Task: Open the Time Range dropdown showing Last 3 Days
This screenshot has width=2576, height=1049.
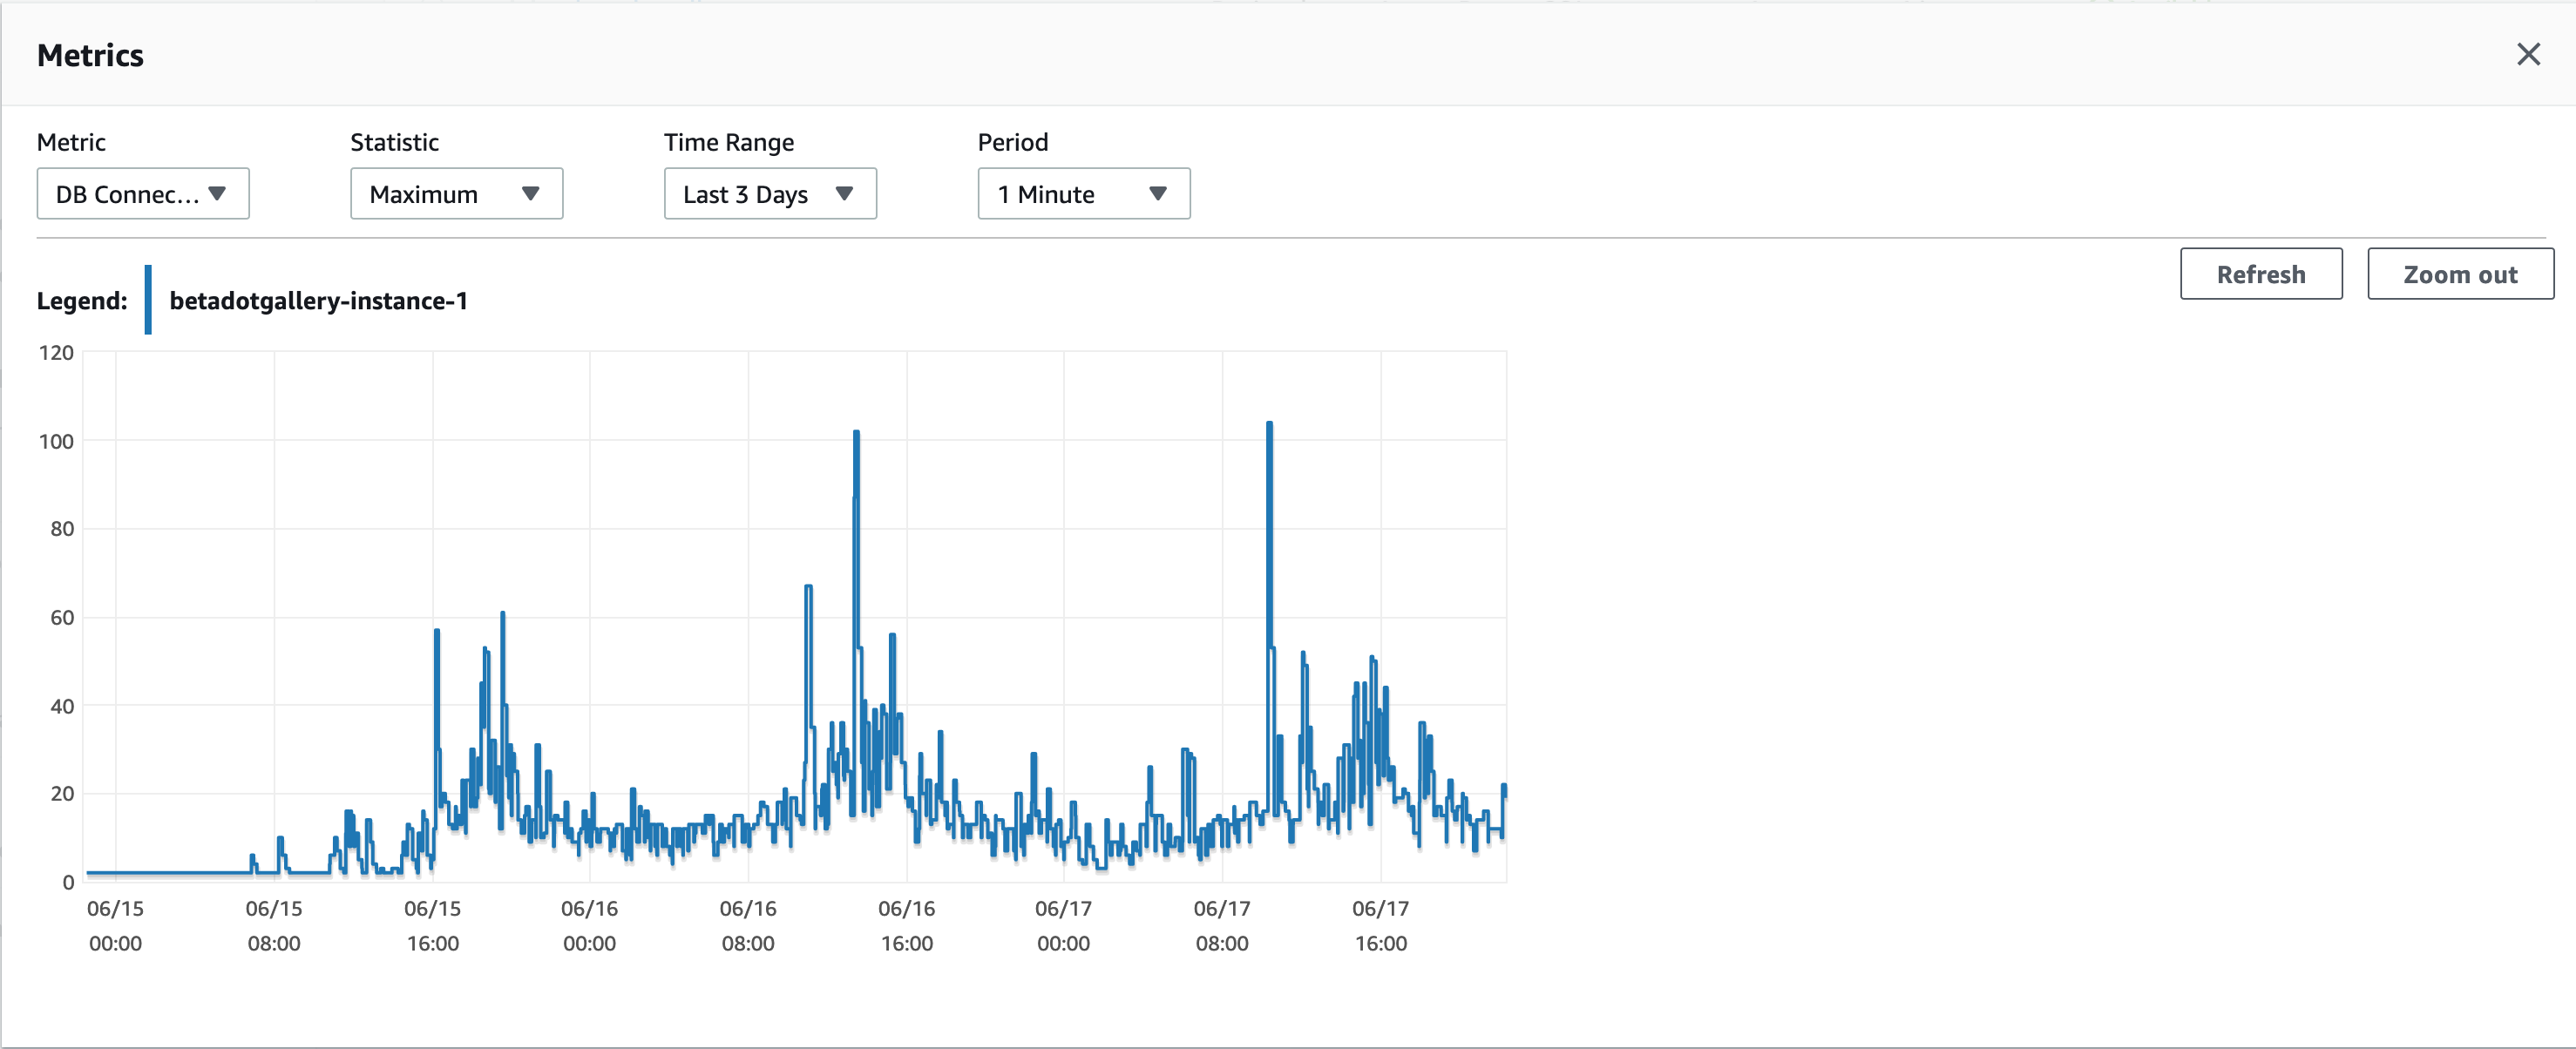Action: 770,194
